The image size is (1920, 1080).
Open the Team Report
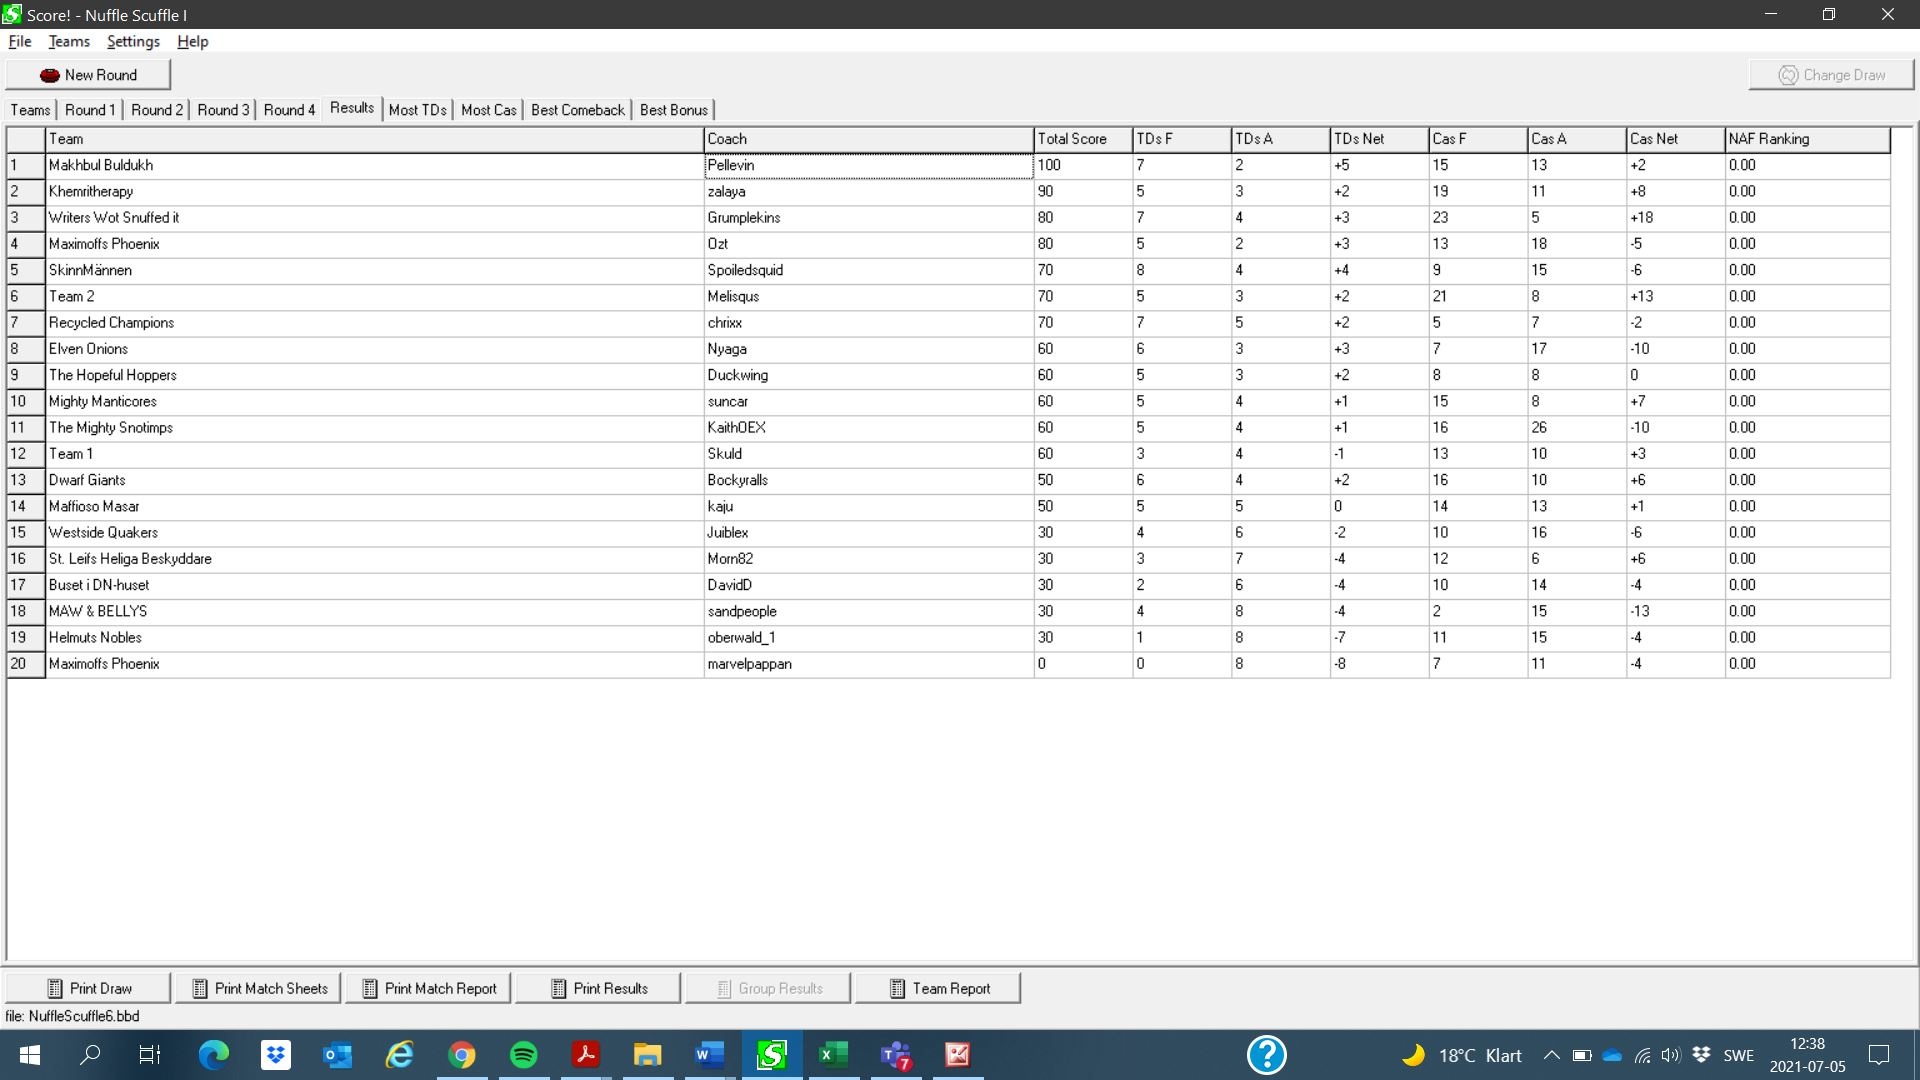coord(939,988)
